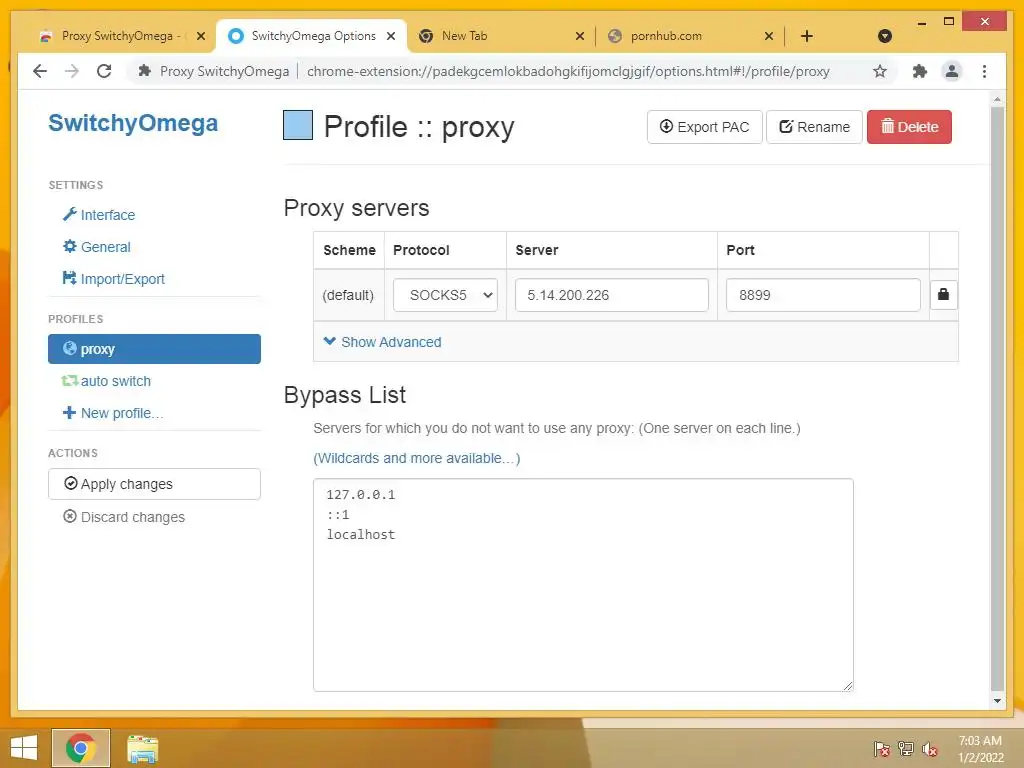The height and width of the screenshot is (768, 1024).
Task: Click the muted volume tray icon
Action: [x=930, y=748]
